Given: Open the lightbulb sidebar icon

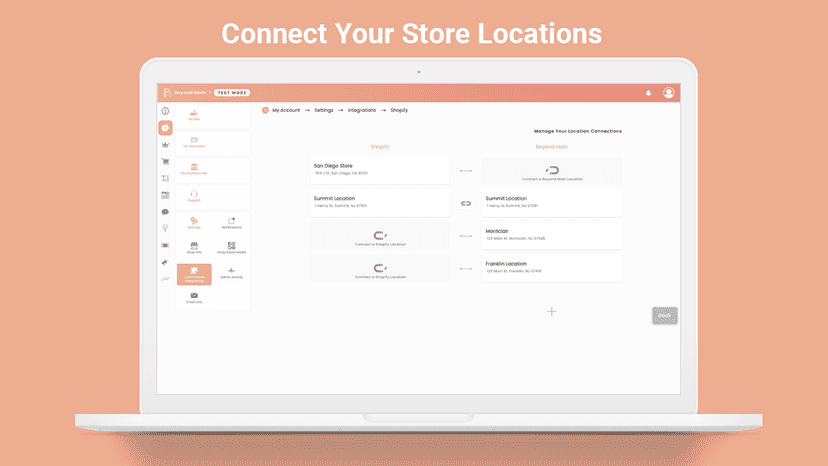Looking at the screenshot, I should pyautogui.click(x=165, y=228).
